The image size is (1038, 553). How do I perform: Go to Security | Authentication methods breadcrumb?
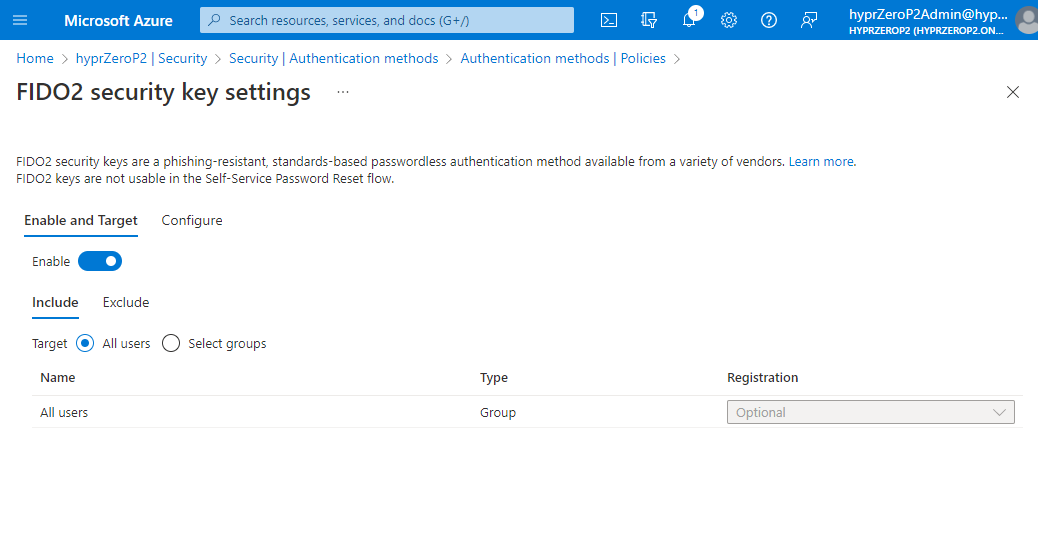[334, 58]
